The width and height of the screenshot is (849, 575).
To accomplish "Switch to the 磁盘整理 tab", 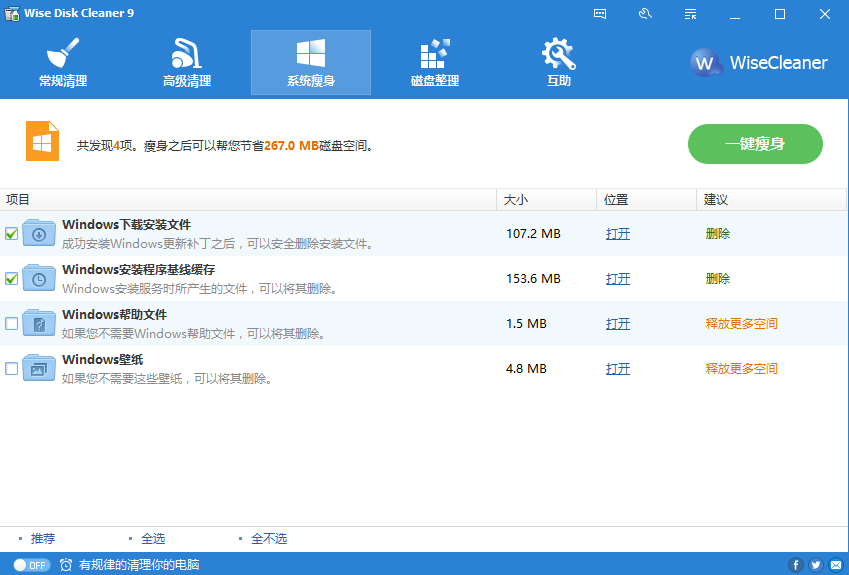I will click(x=435, y=62).
